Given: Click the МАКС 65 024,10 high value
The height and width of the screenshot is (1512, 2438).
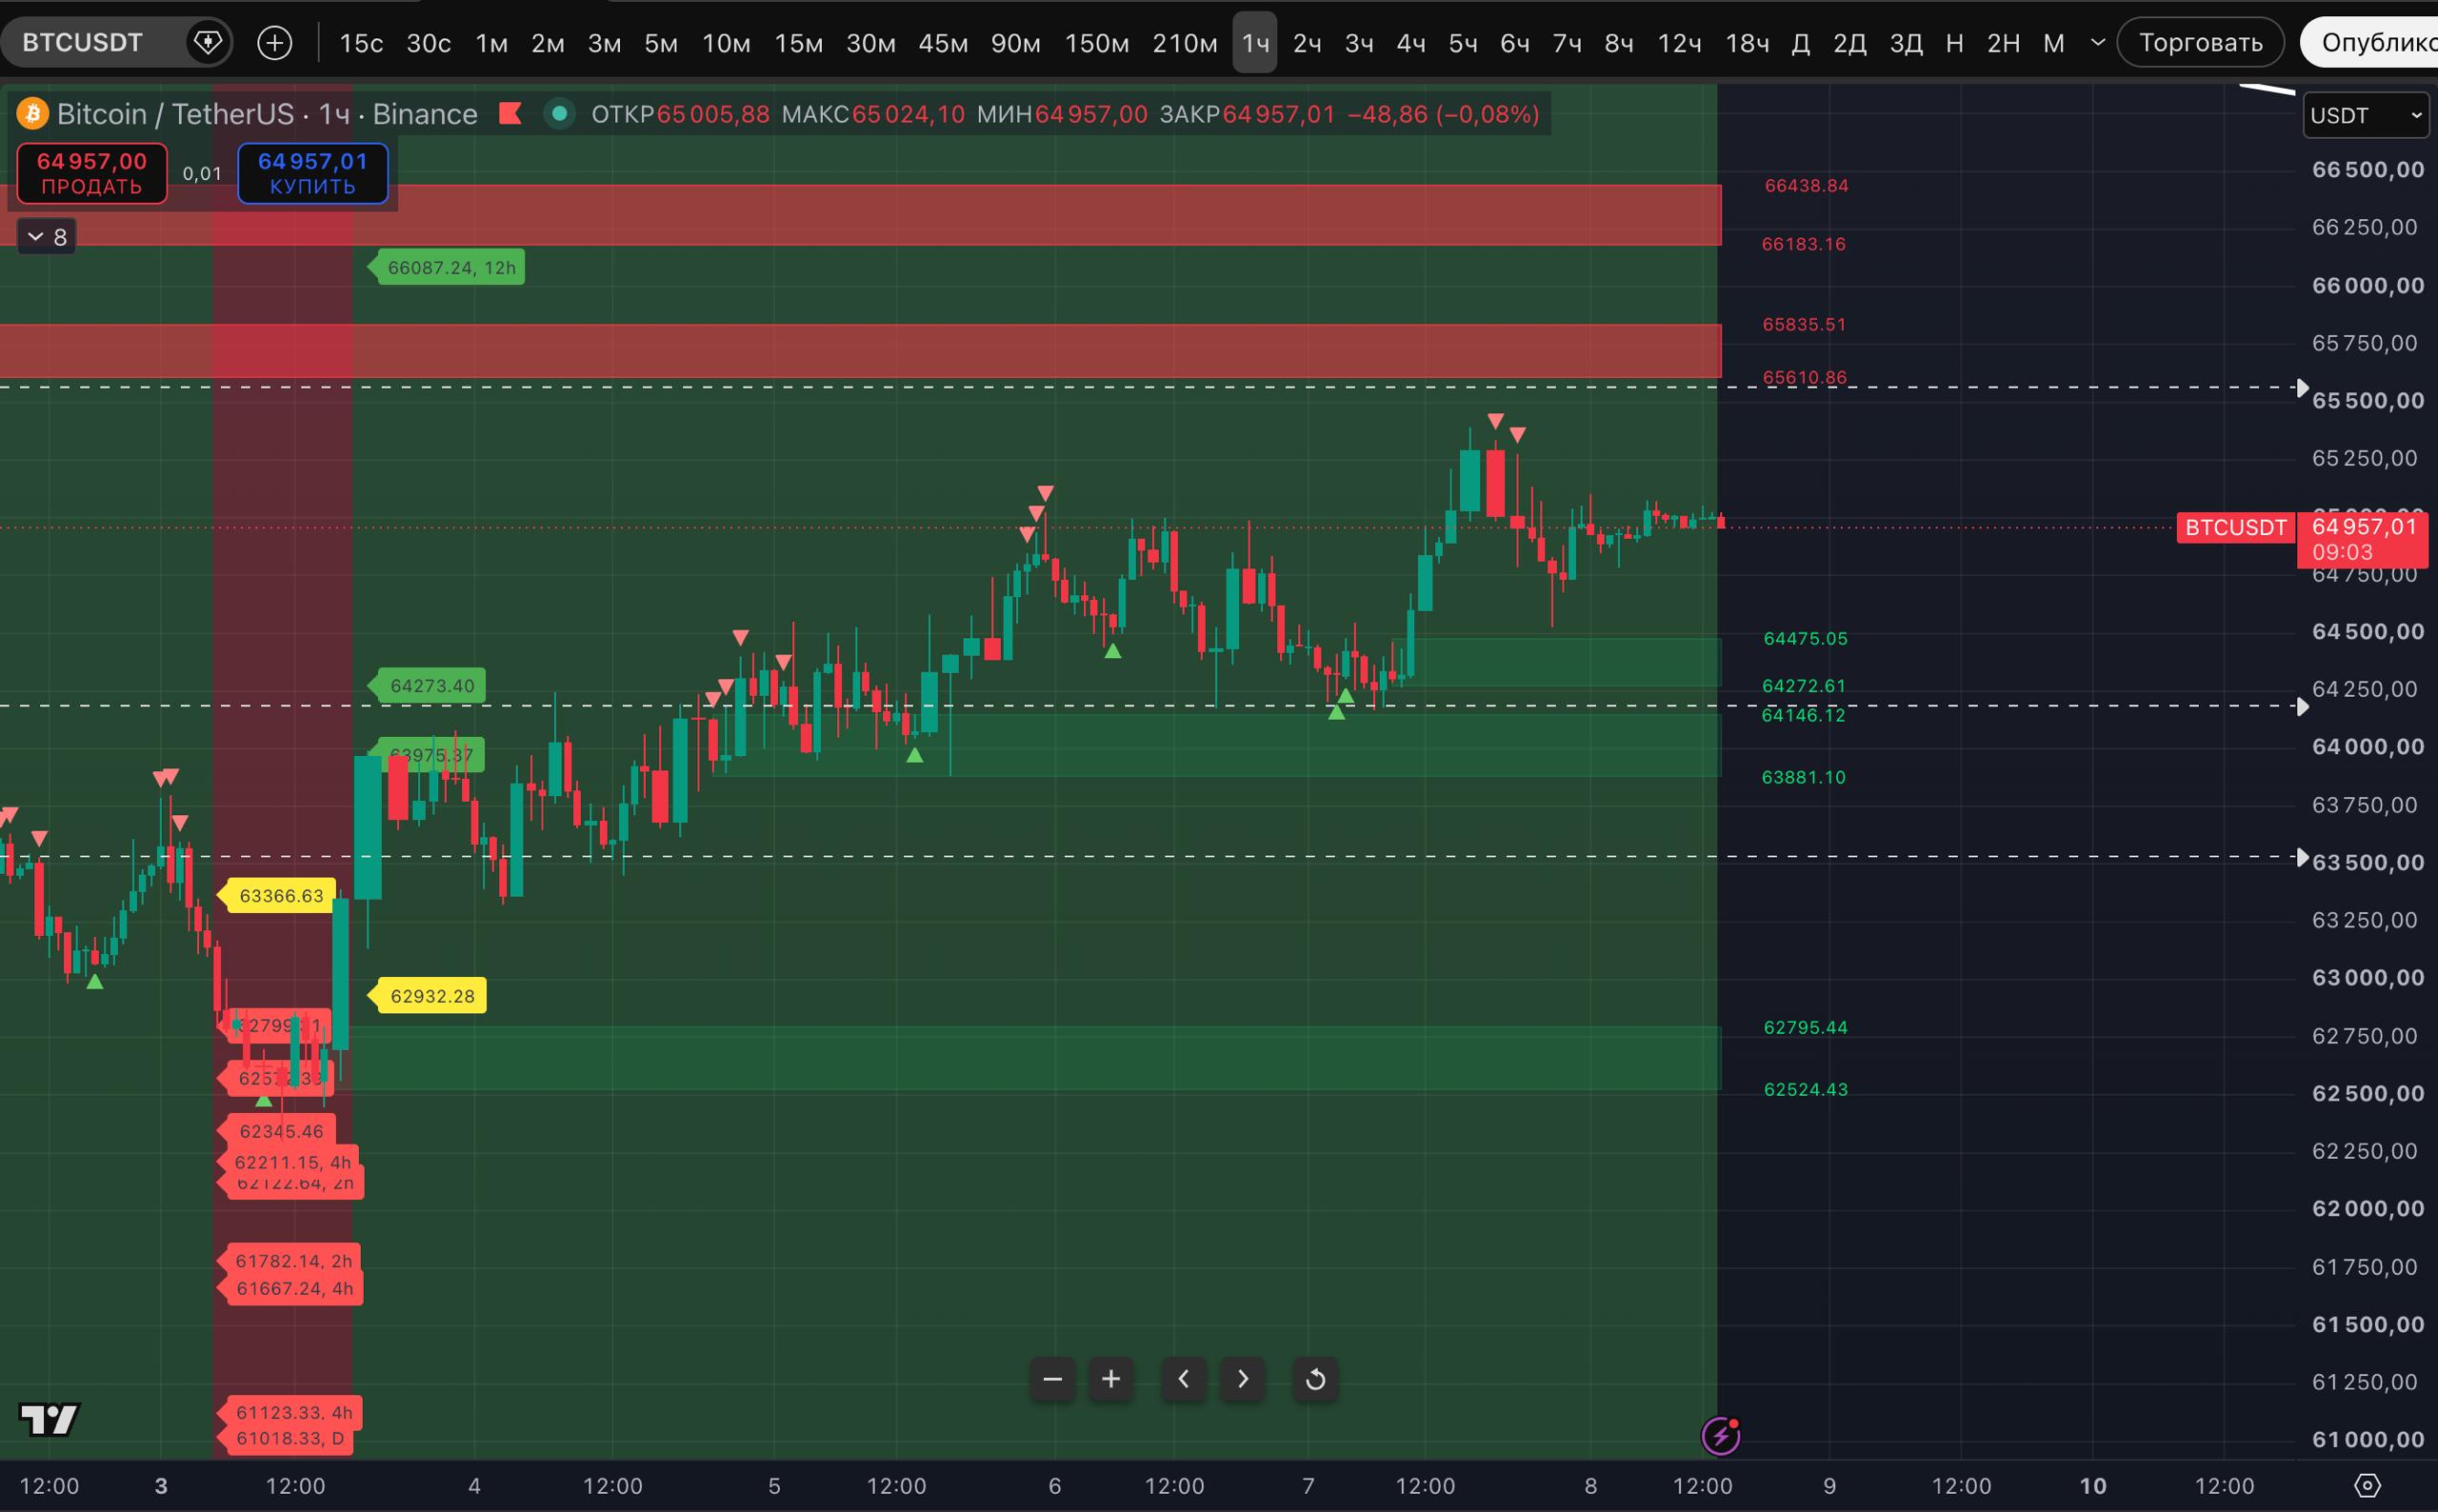Looking at the screenshot, I should 873,114.
